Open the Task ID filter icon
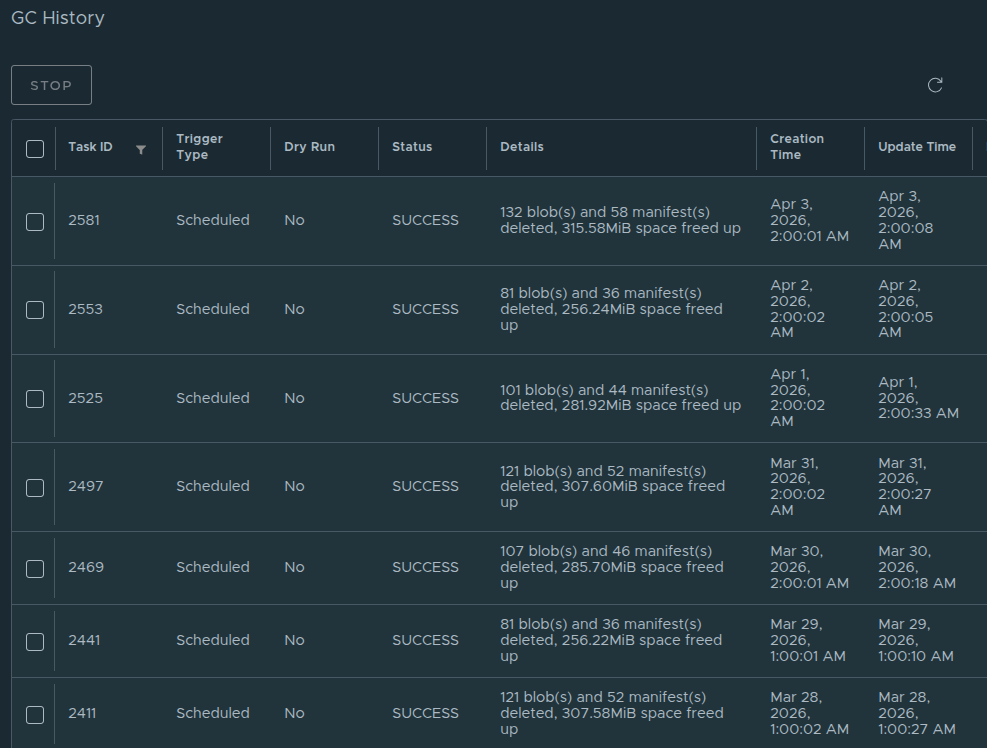The image size is (987, 748). click(141, 149)
